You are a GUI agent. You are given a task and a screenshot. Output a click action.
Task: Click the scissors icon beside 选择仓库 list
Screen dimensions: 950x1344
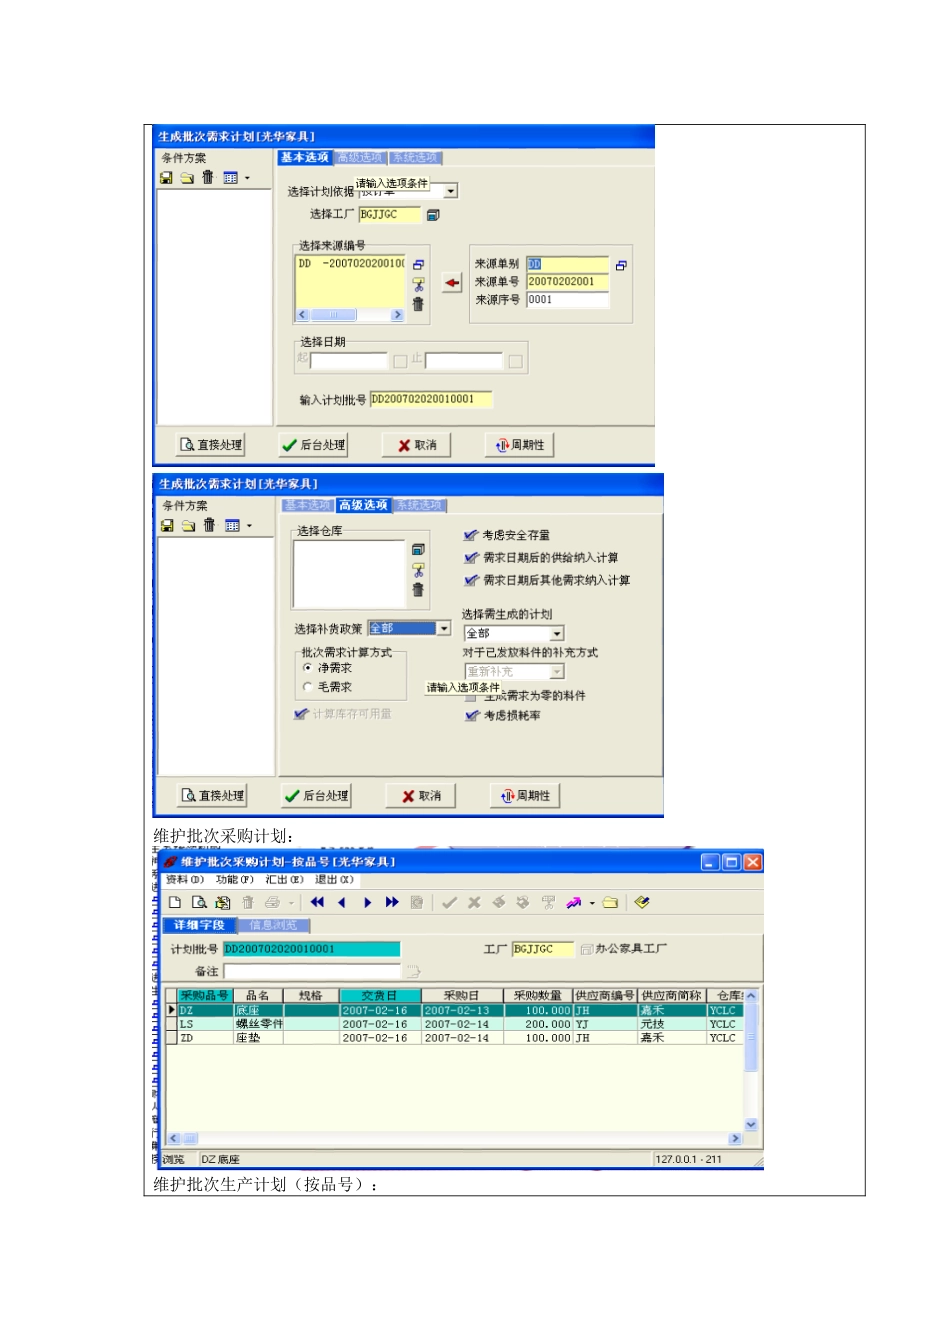click(x=418, y=570)
